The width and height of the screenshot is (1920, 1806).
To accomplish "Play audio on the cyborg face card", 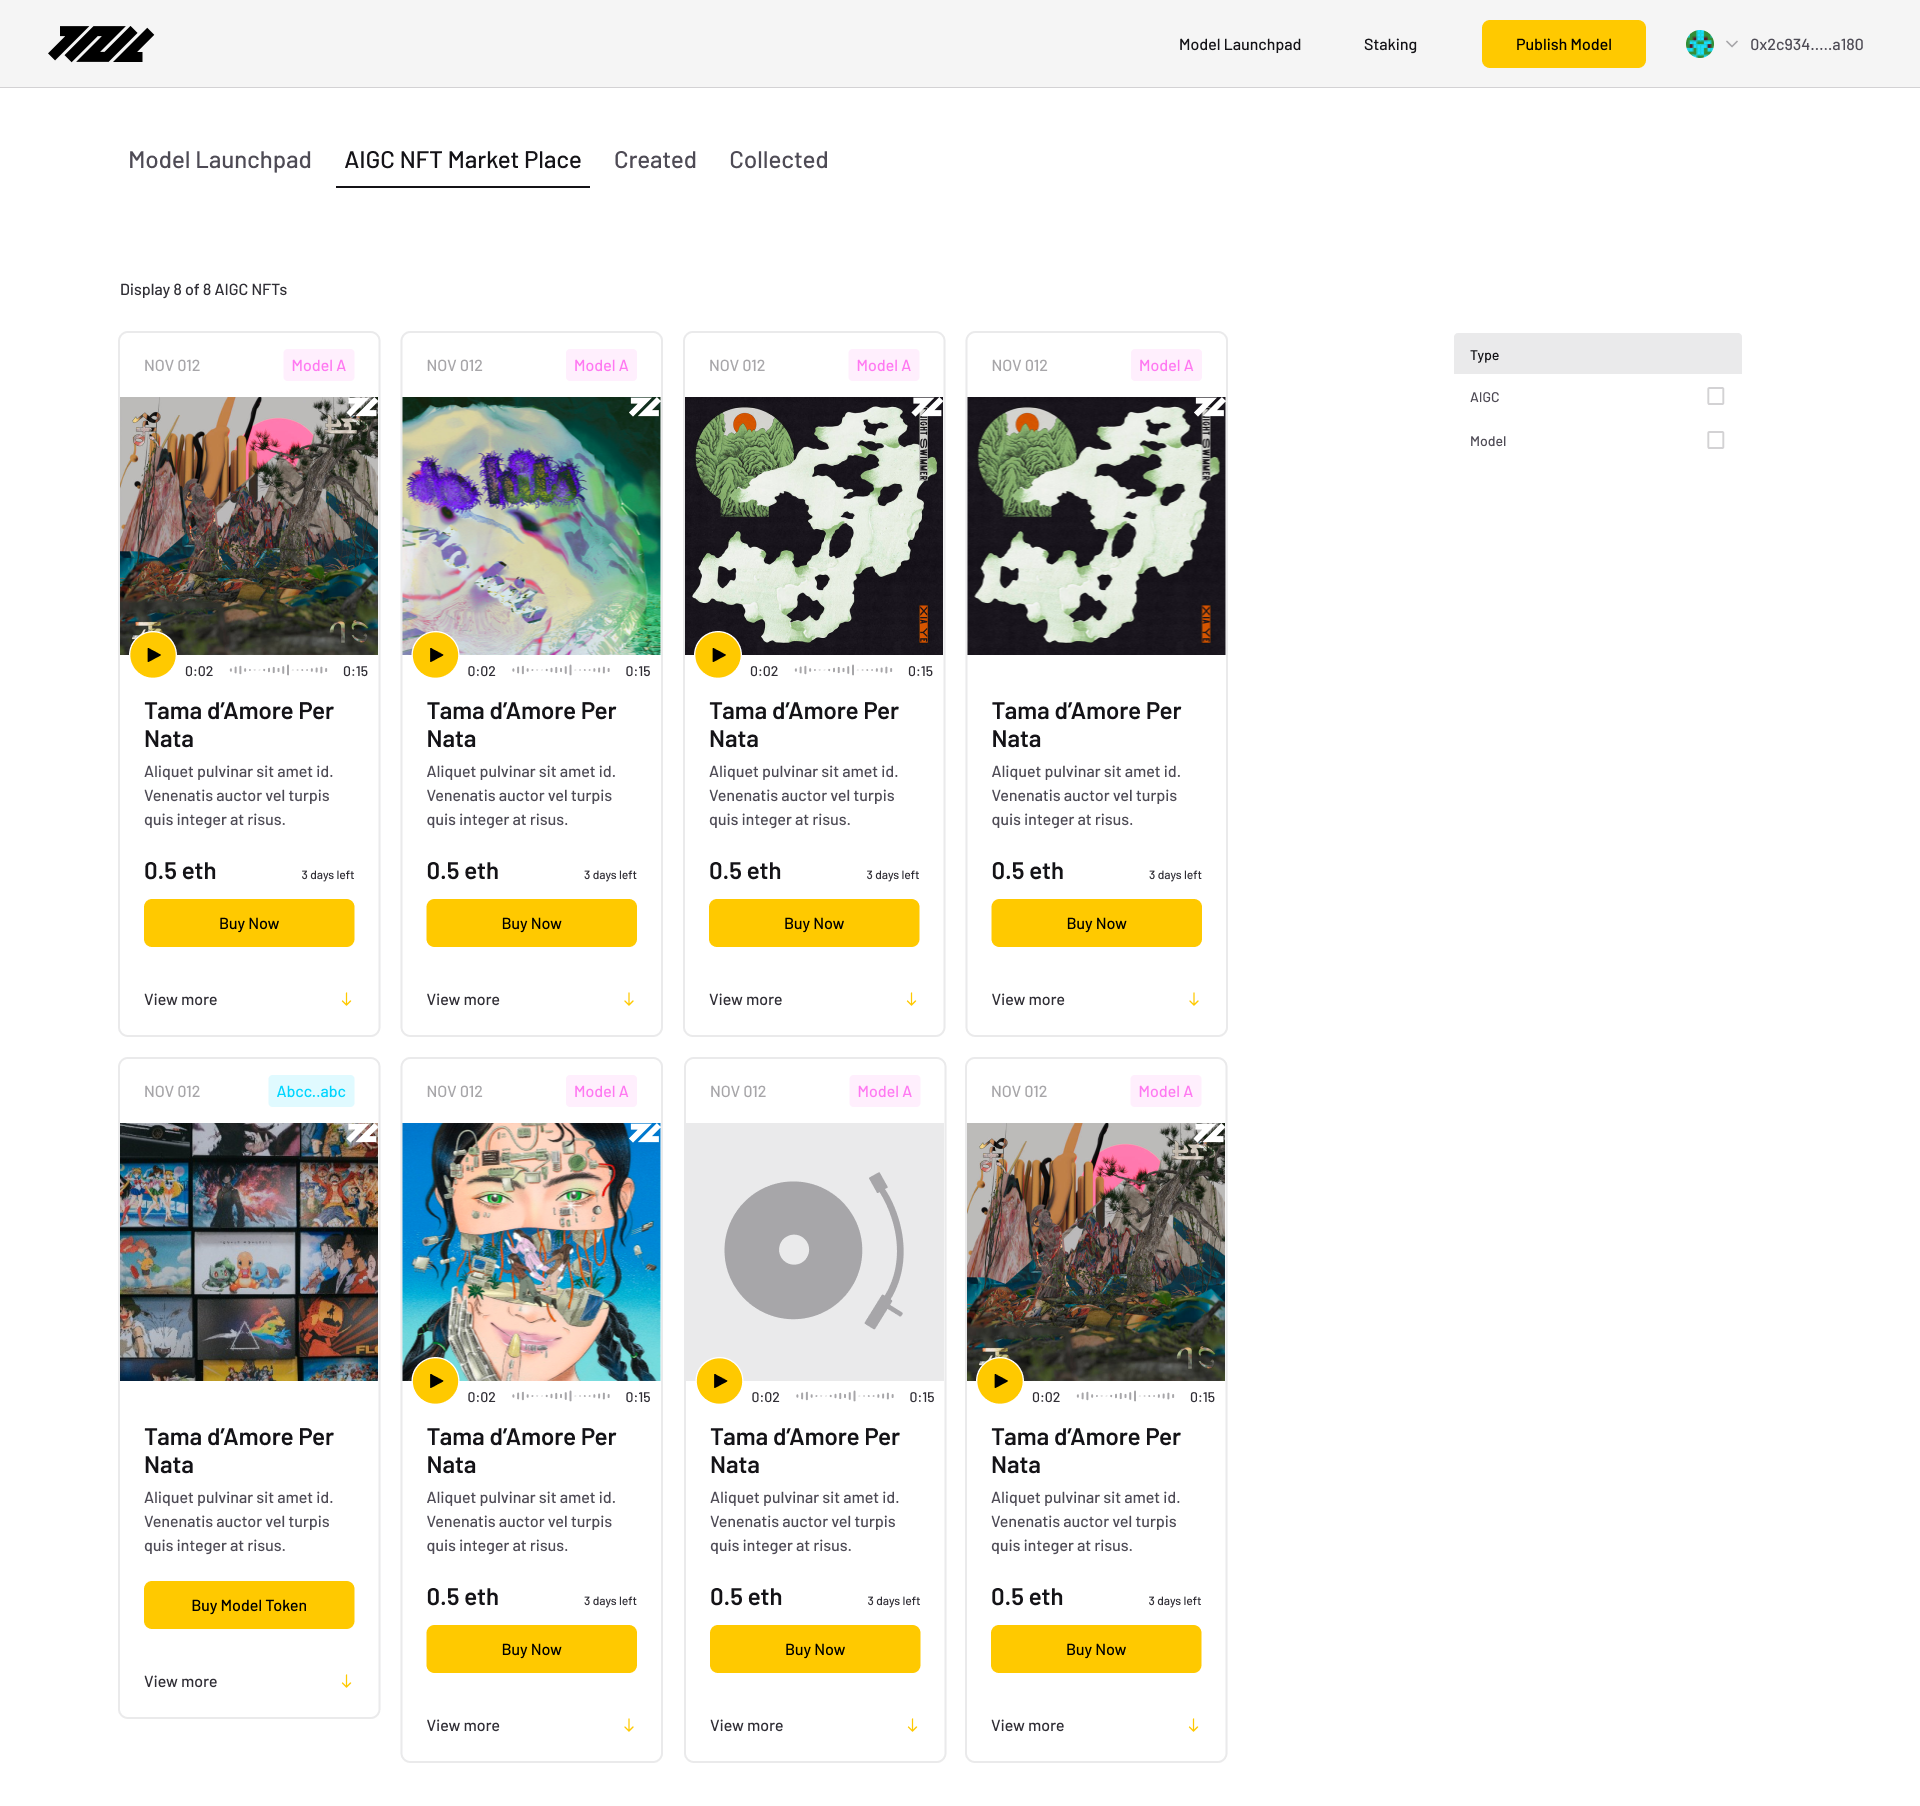I will 436,1381.
